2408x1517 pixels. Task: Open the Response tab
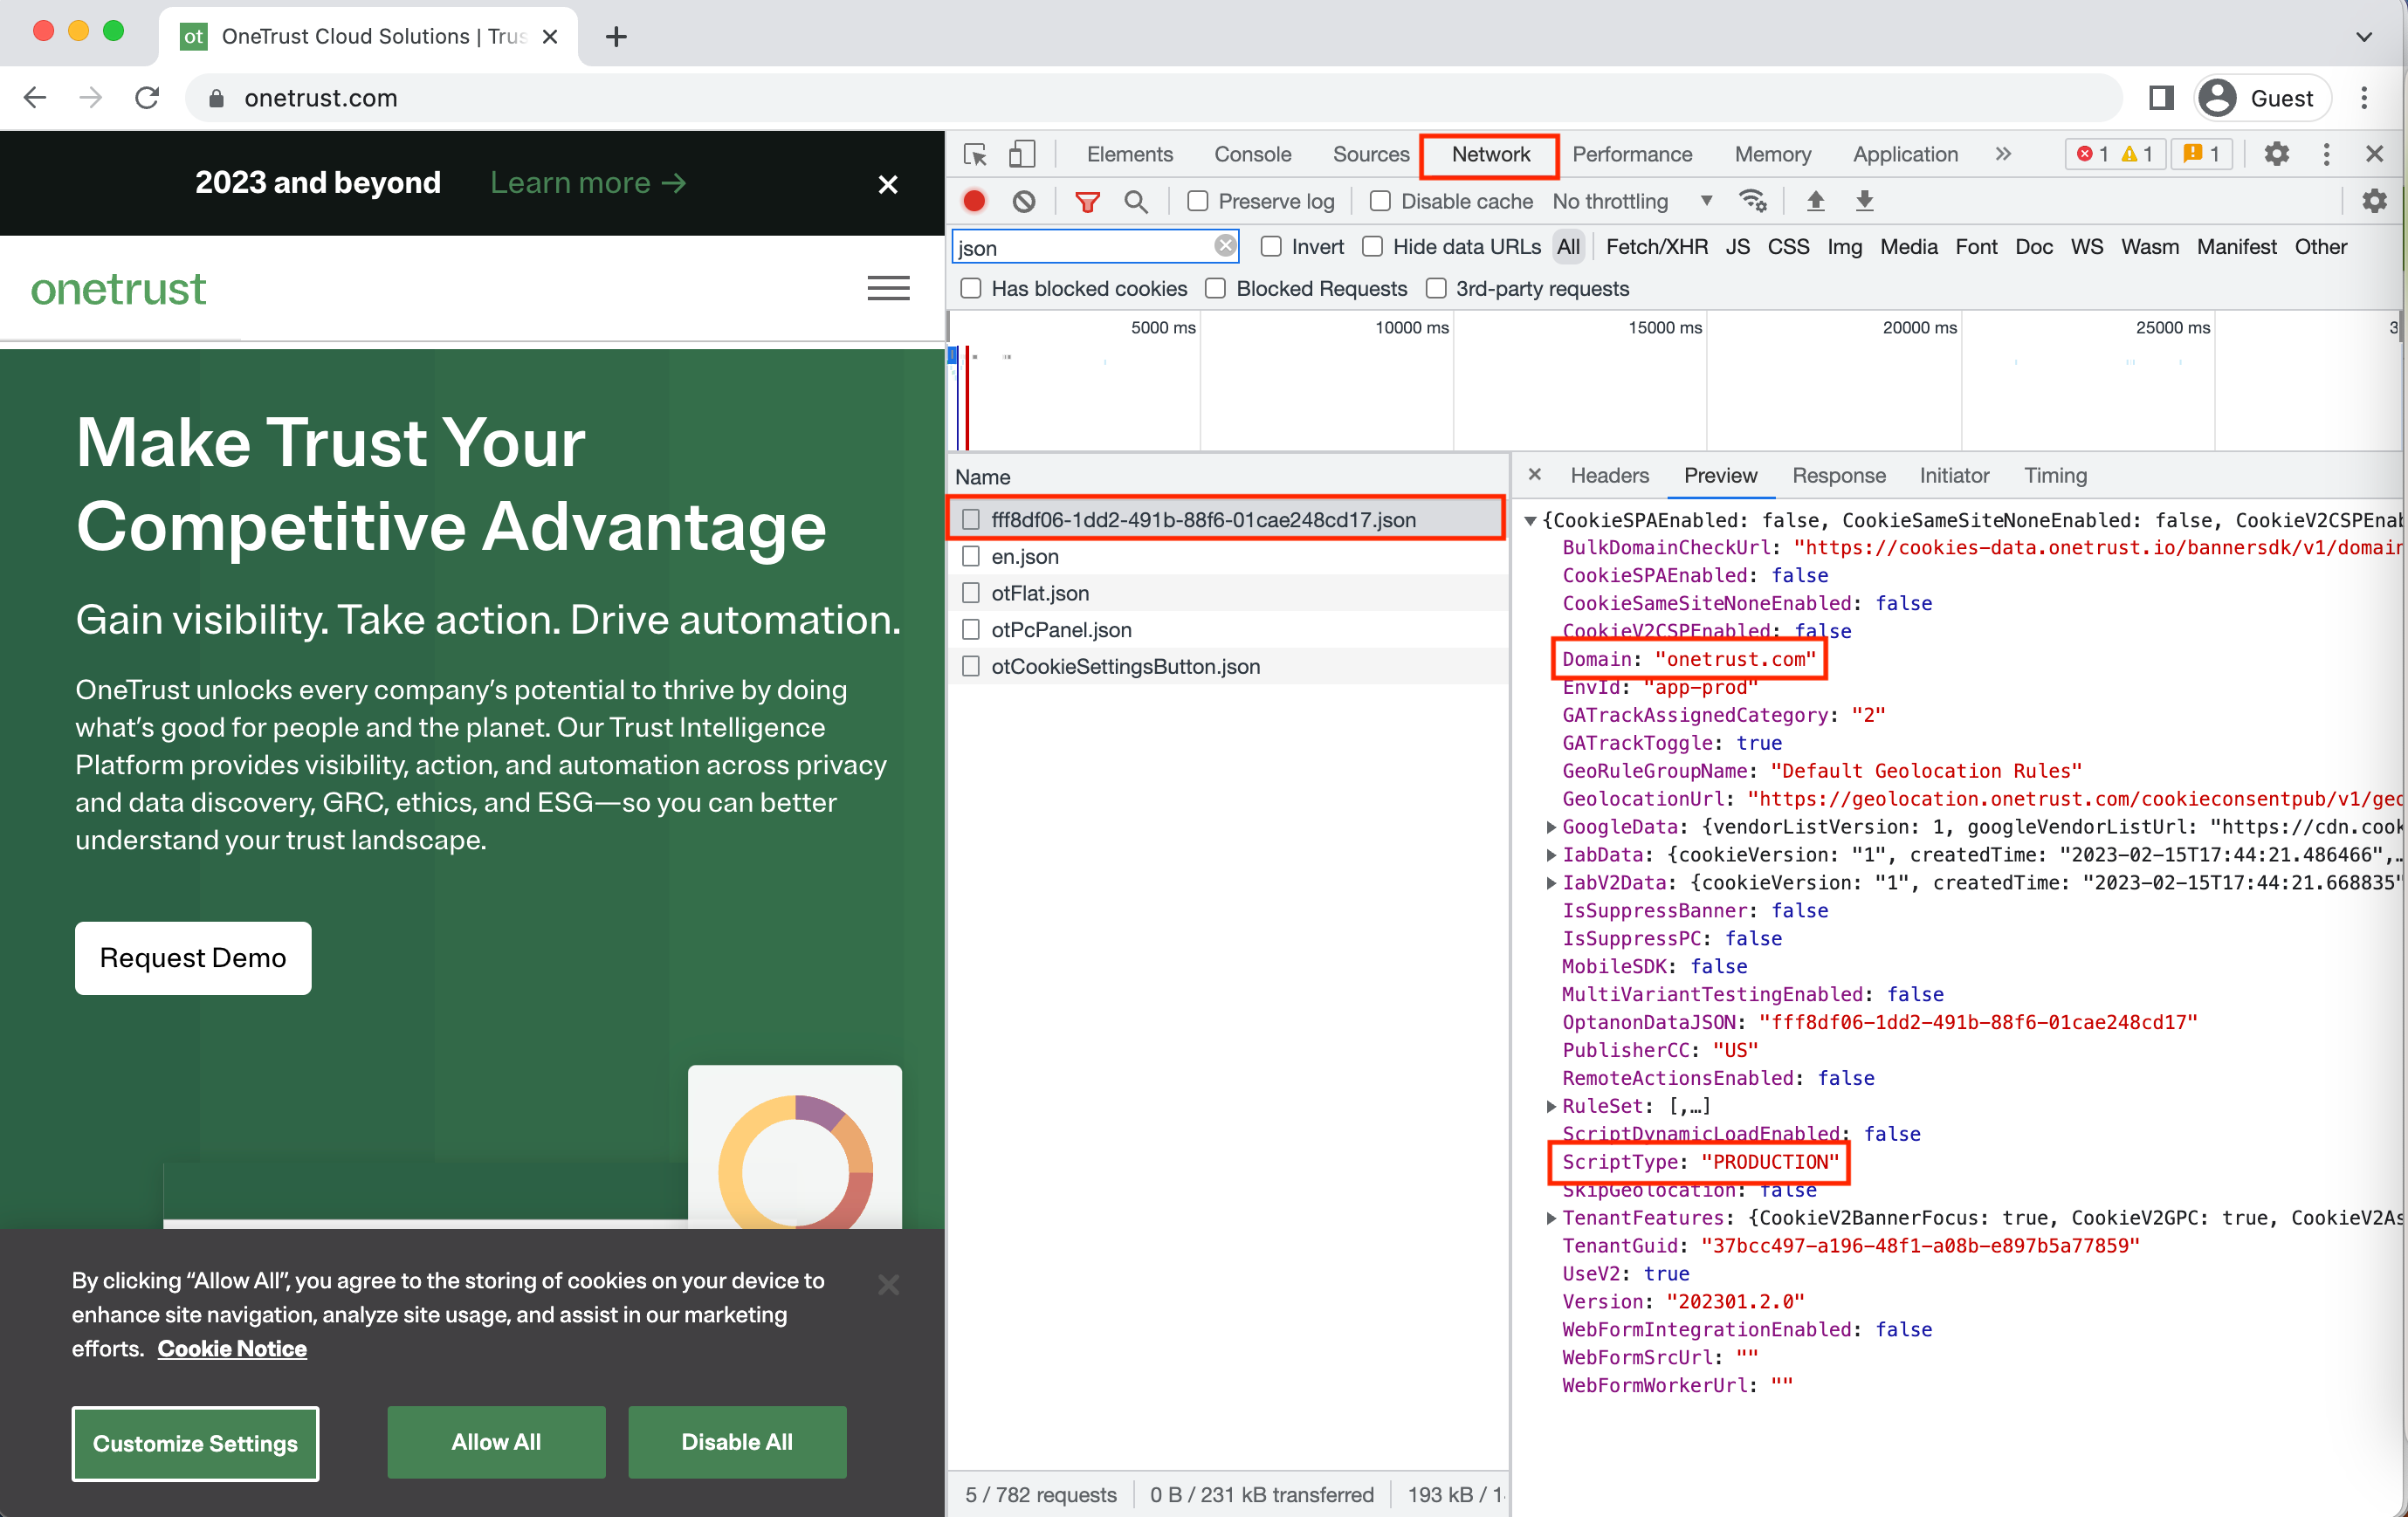[1838, 475]
